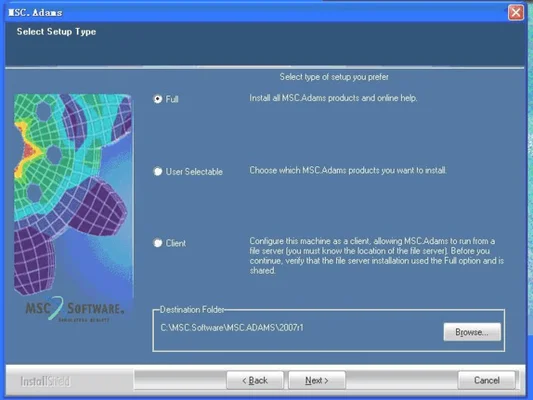The height and width of the screenshot is (400, 533).
Task: Select the Full setup radio button
Action: click(x=158, y=99)
